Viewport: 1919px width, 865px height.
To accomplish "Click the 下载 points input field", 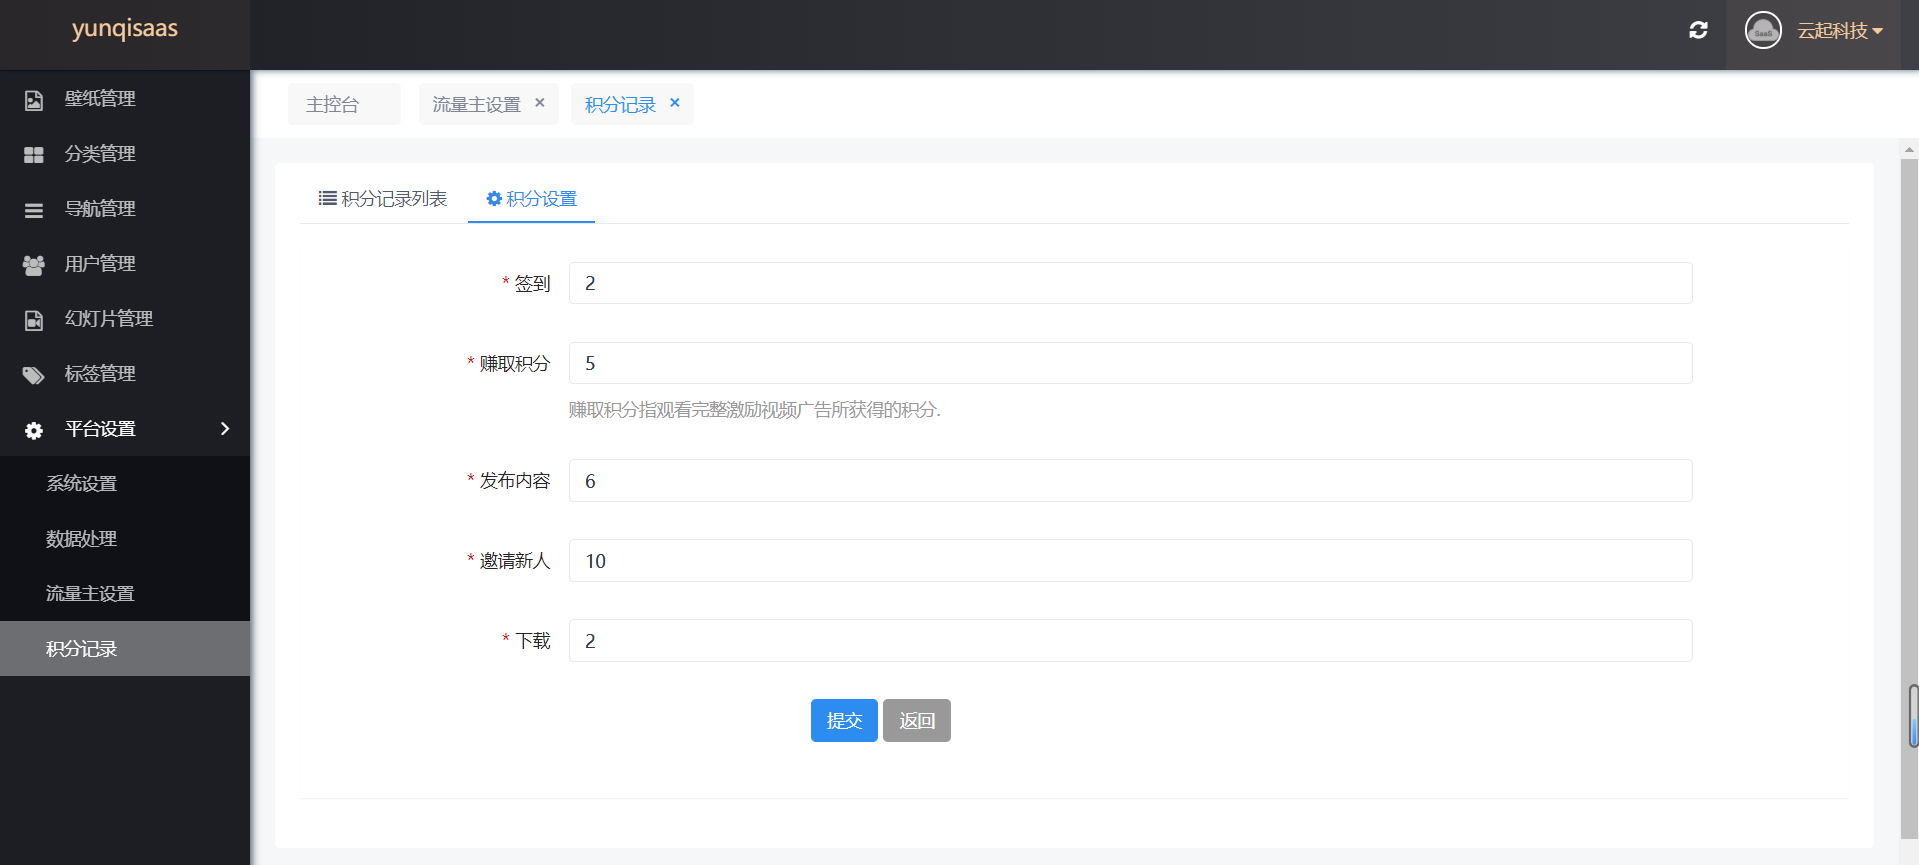I will (x=1130, y=641).
